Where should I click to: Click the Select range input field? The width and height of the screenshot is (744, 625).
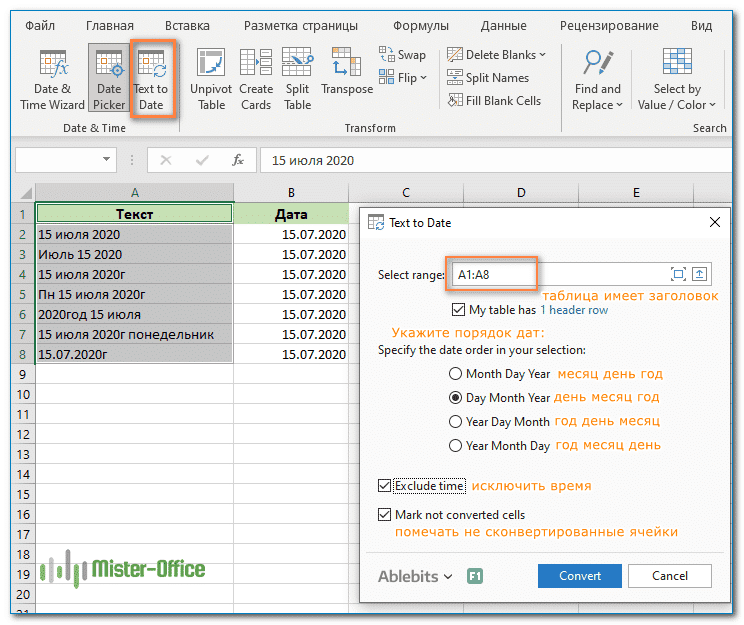click(x=555, y=274)
